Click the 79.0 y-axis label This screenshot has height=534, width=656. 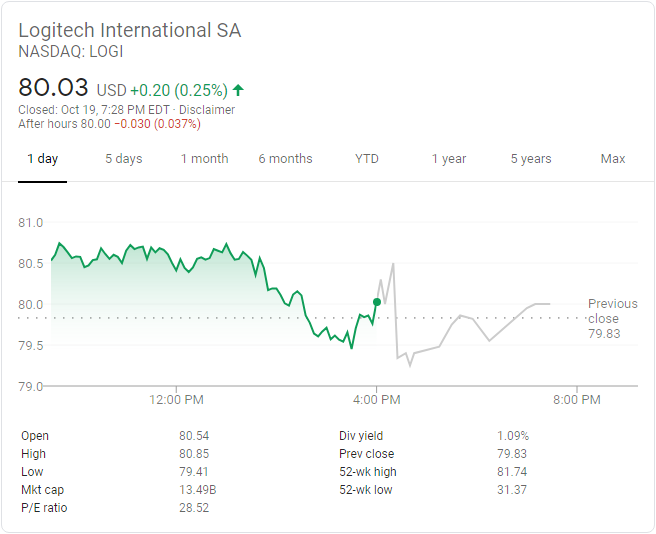click(x=31, y=386)
